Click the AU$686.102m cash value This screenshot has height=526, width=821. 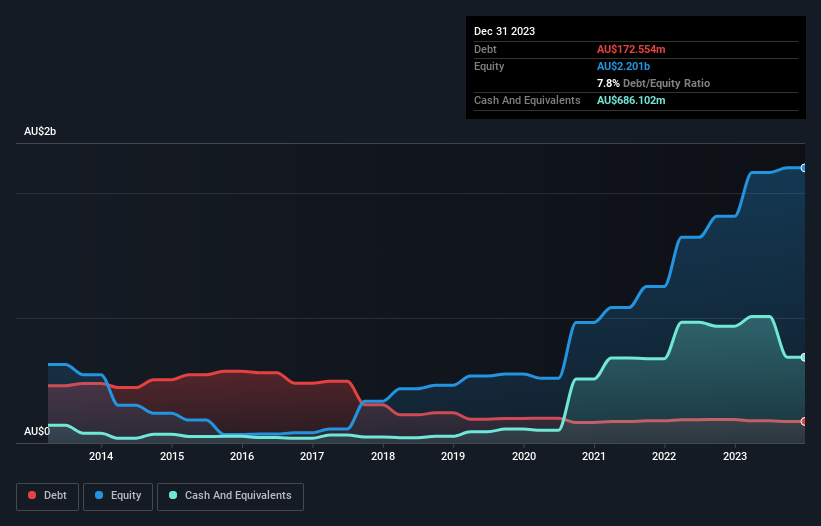[631, 100]
